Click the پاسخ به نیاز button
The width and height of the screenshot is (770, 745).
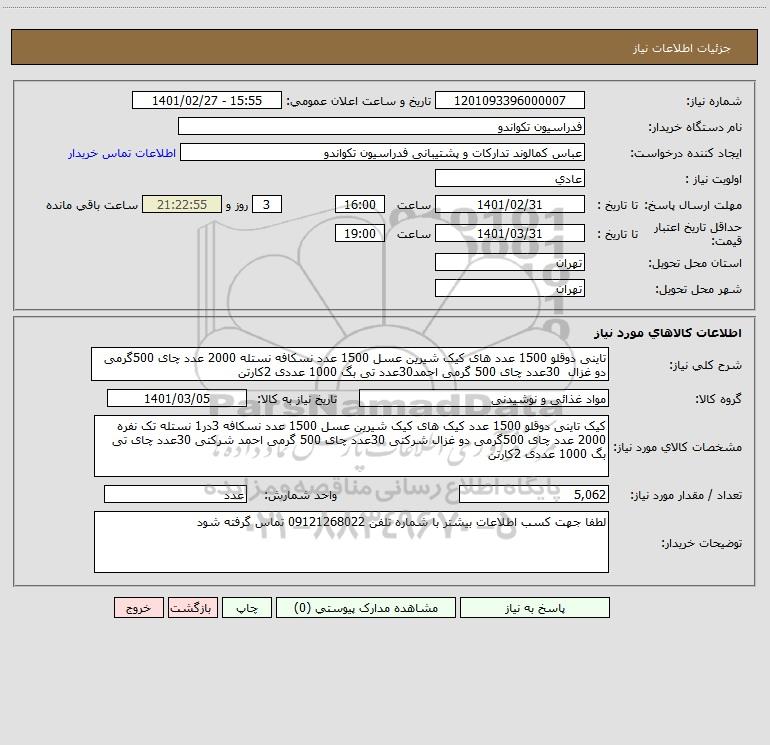click(x=535, y=607)
